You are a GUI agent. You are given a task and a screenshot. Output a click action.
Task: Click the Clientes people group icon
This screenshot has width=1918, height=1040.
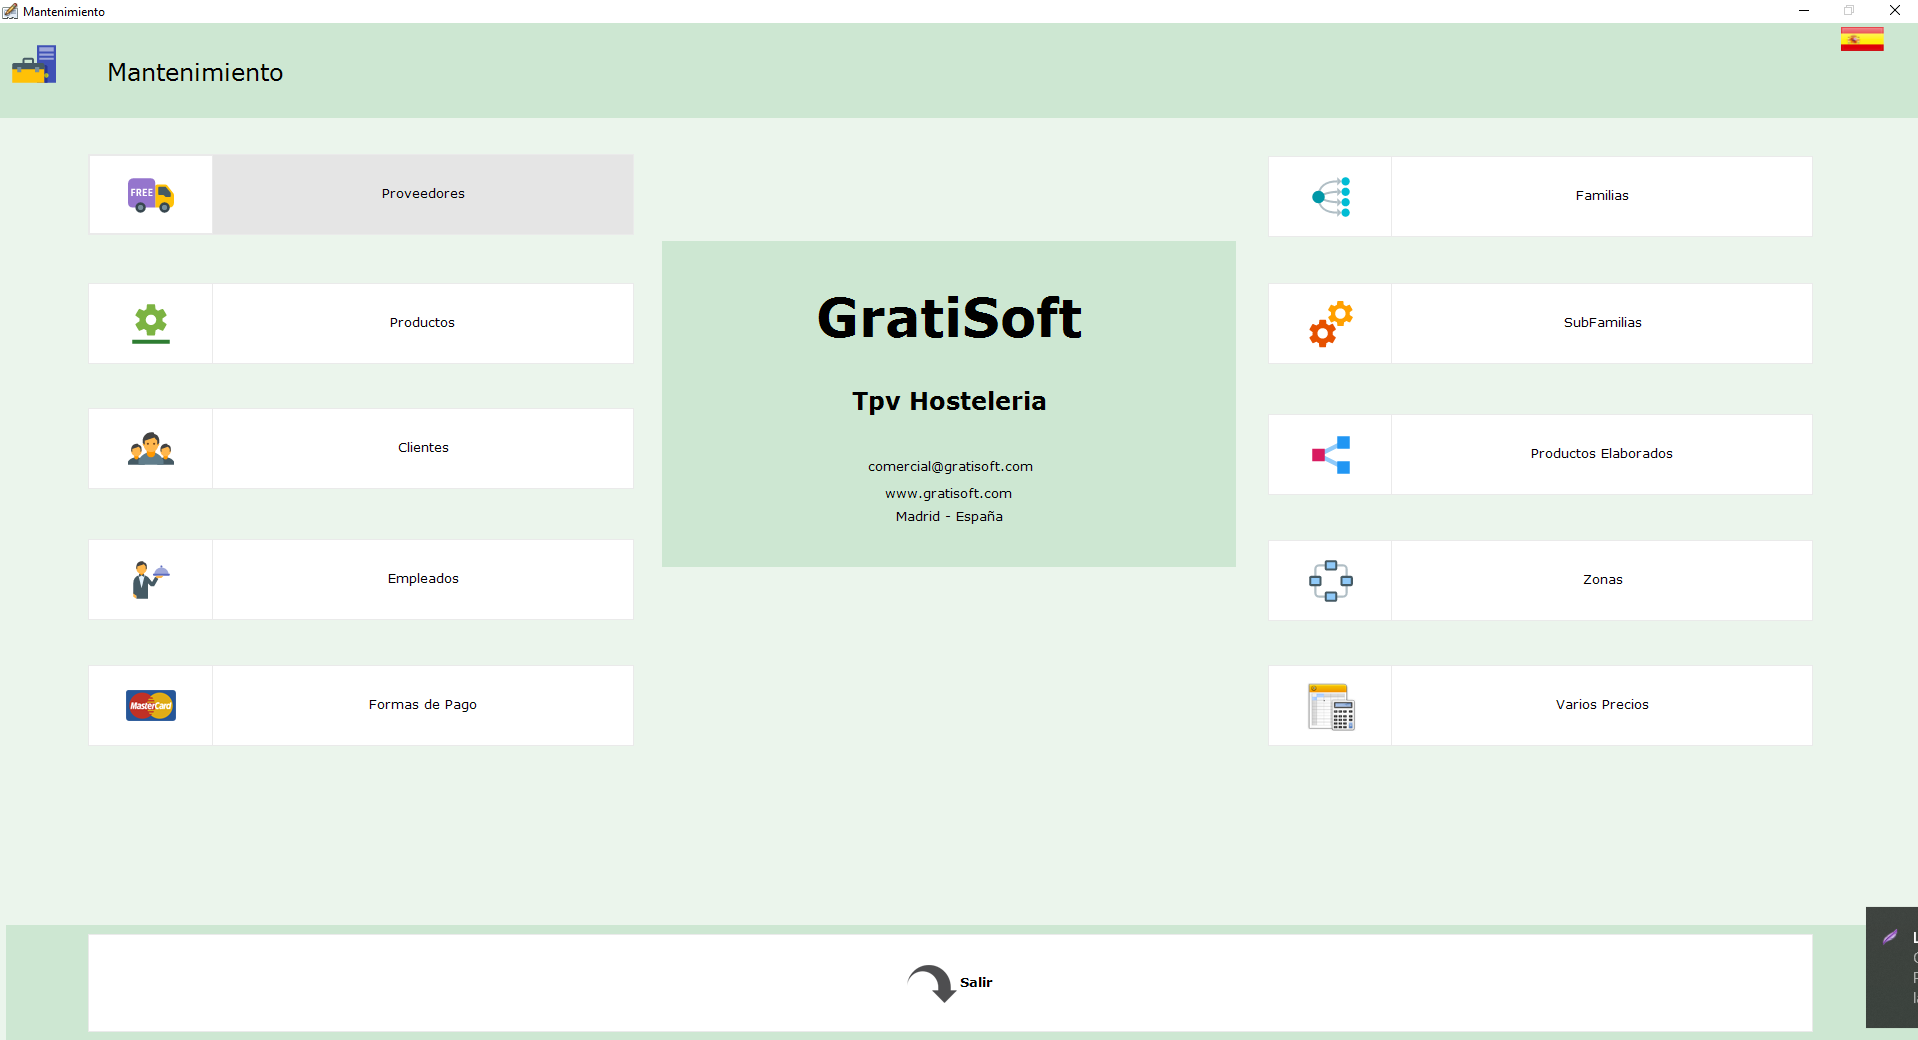coord(151,449)
